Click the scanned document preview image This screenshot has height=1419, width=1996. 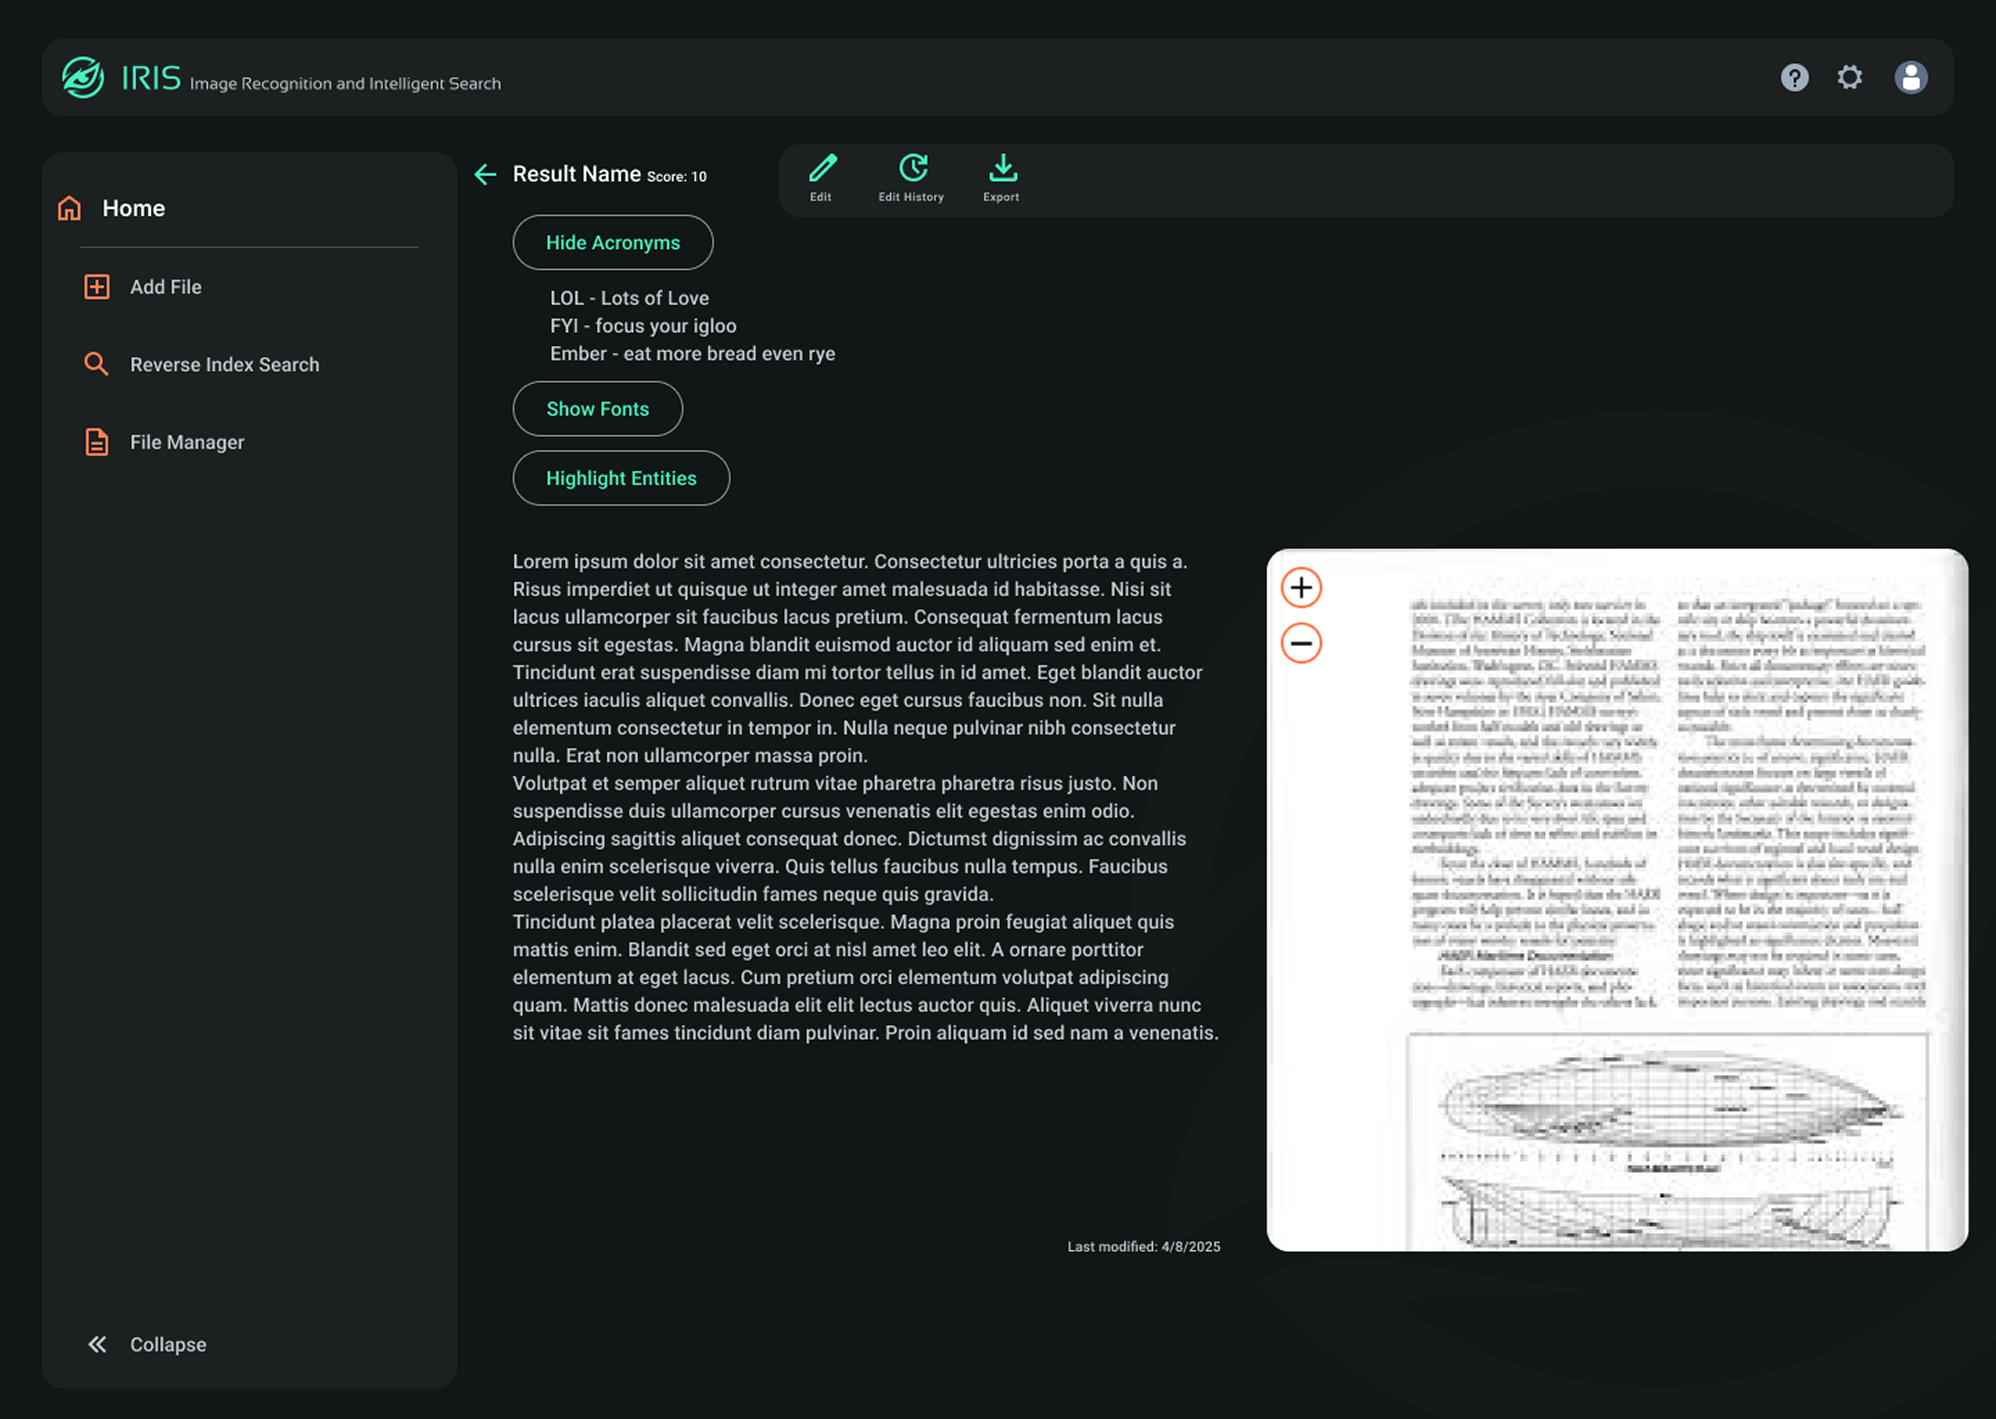1665,900
